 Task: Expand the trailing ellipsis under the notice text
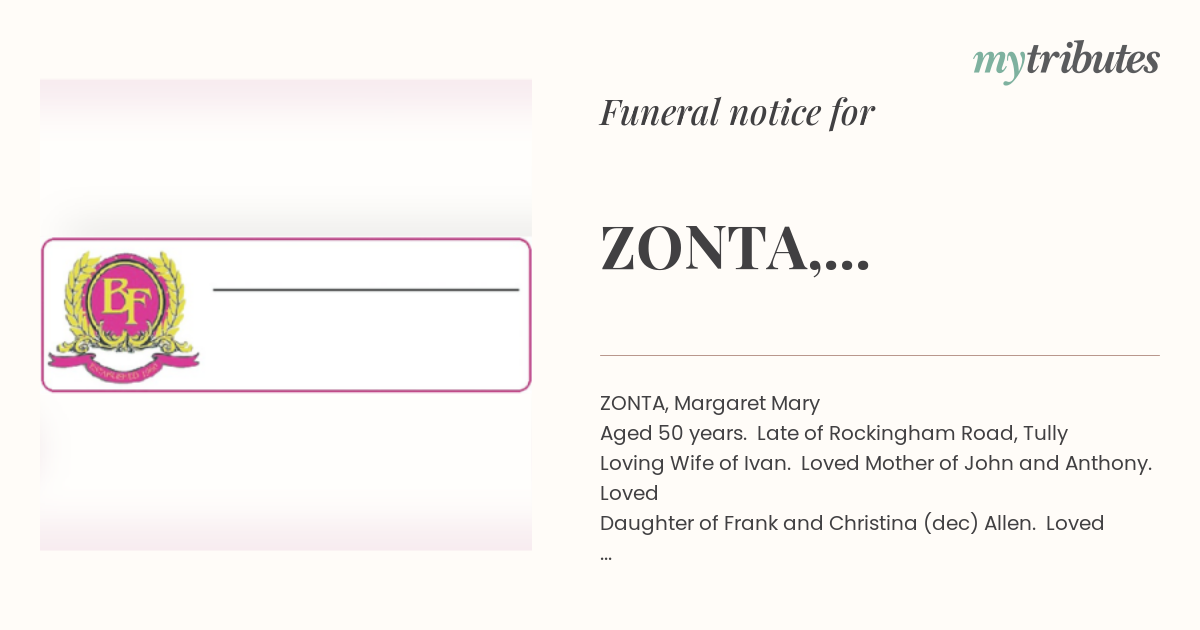[x=606, y=554]
